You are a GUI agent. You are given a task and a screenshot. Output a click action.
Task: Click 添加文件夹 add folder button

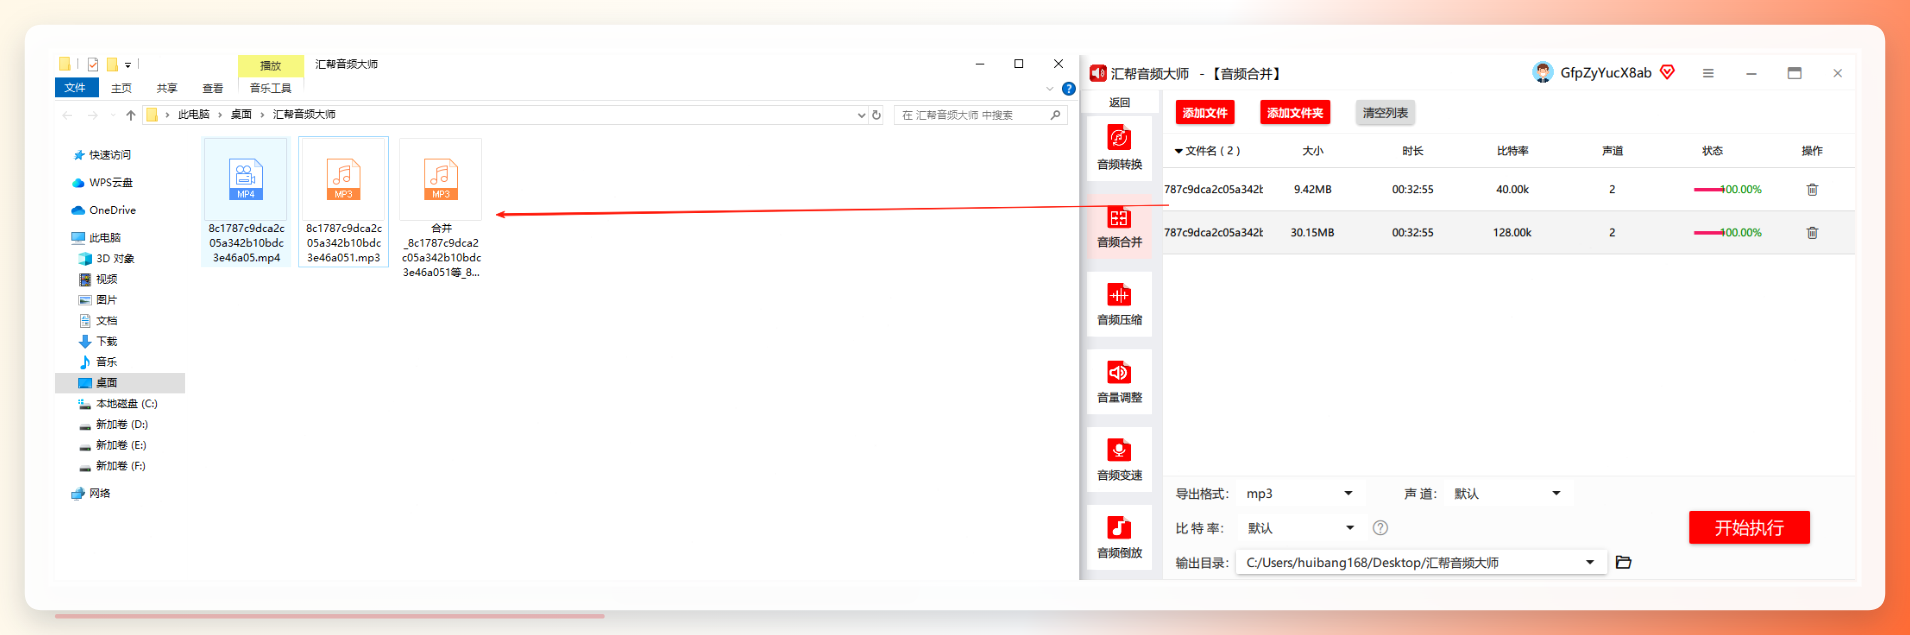[x=1295, y=113]
